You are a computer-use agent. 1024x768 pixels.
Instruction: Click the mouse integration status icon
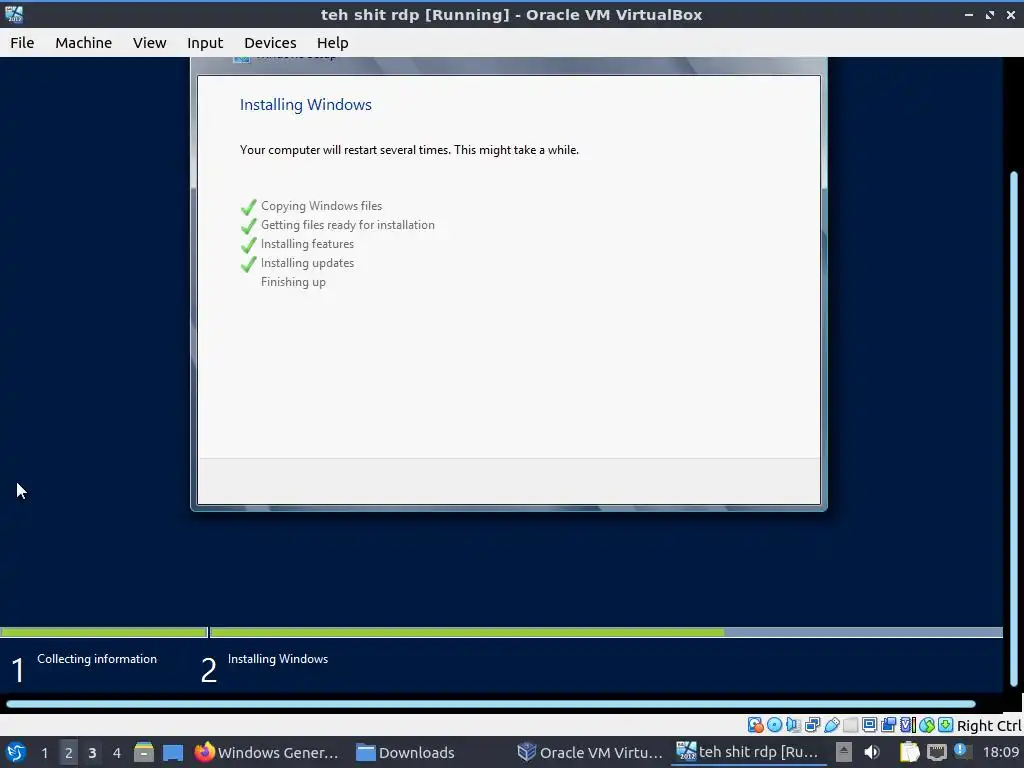tap(927, 725)
